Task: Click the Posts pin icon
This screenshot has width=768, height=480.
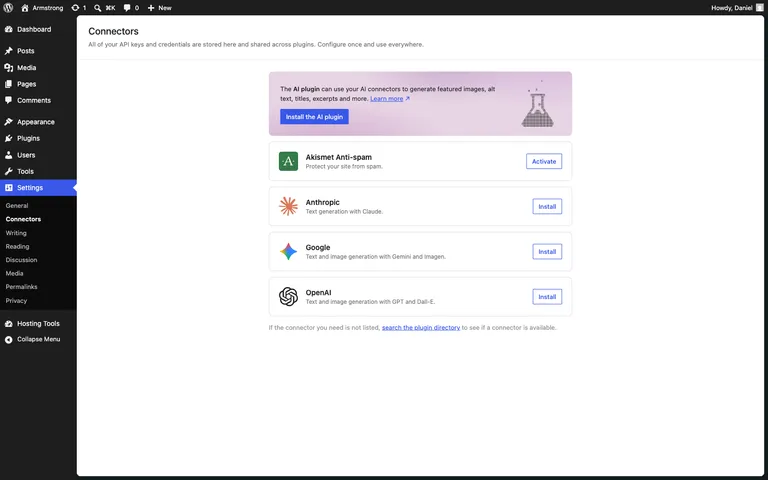Action: 8,51
